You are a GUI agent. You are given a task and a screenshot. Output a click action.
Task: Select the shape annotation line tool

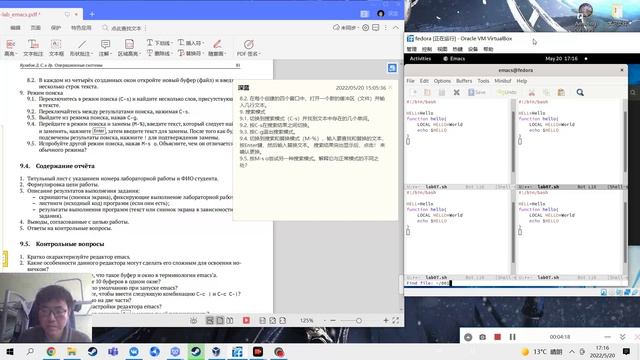(81, 47)
